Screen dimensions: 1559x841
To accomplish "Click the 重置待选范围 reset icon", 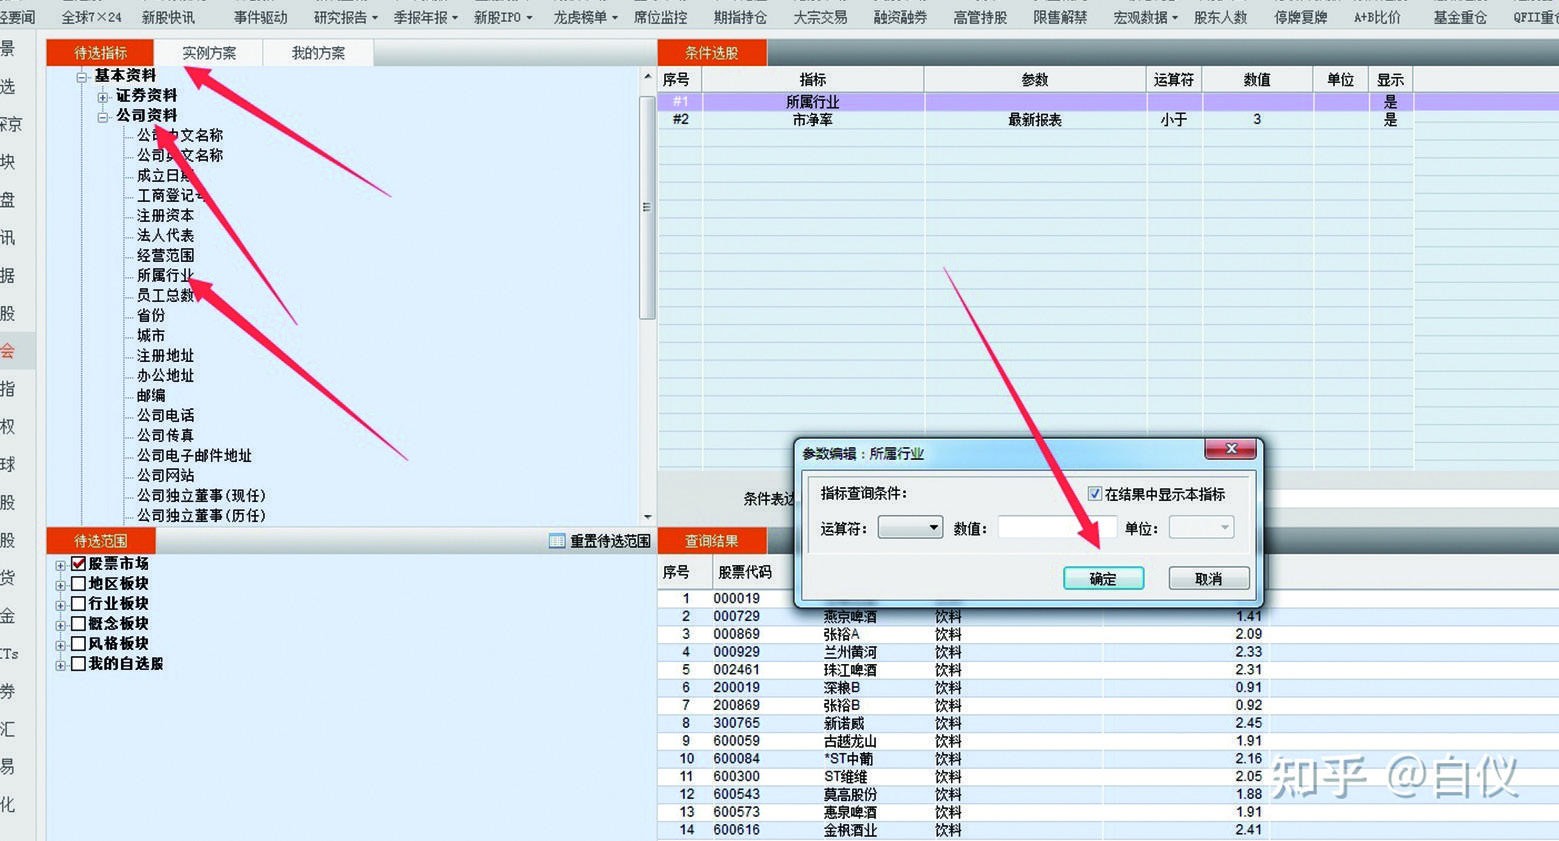I will click(555, 541).
